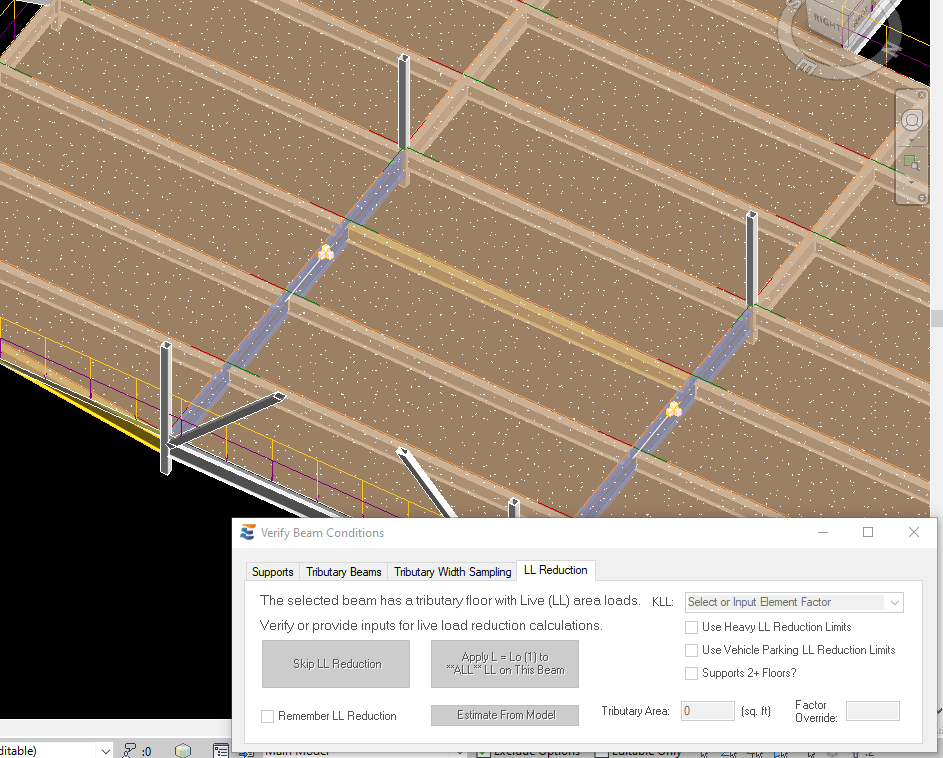Enable Use Heavy LL Reduction Limits
This screenshot has height=758, width=943.
(692, 627)
